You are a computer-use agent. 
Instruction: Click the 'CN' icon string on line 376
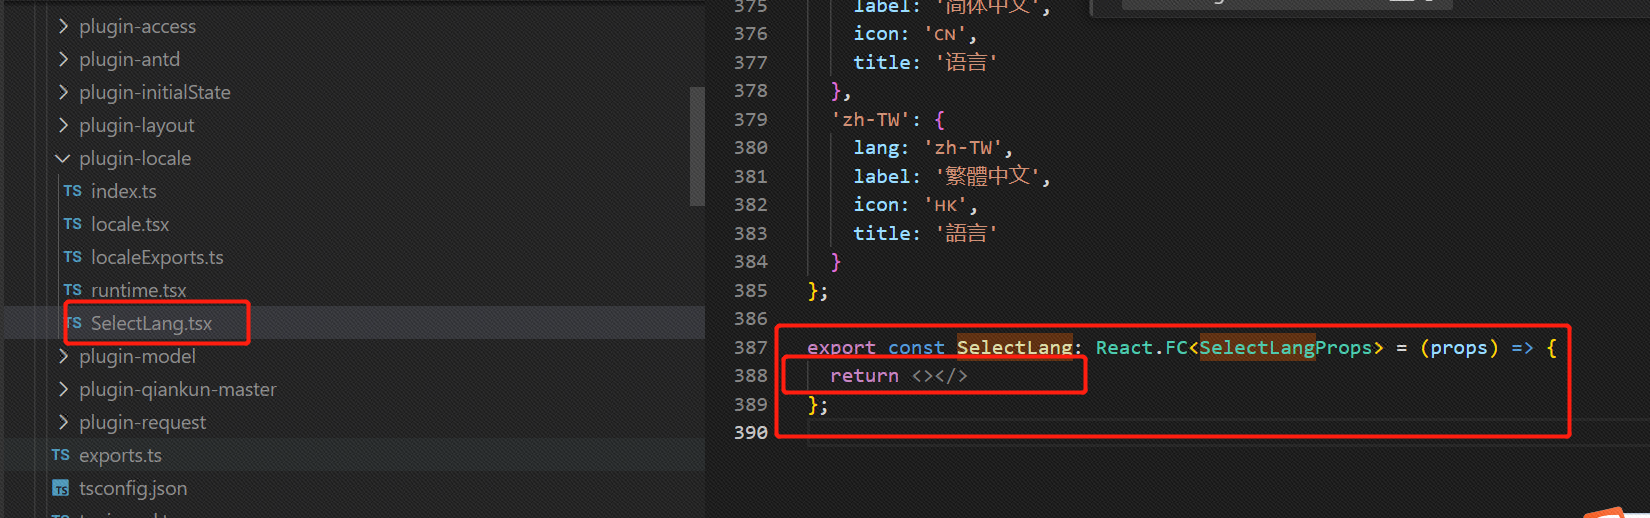(x=945, y=33)
